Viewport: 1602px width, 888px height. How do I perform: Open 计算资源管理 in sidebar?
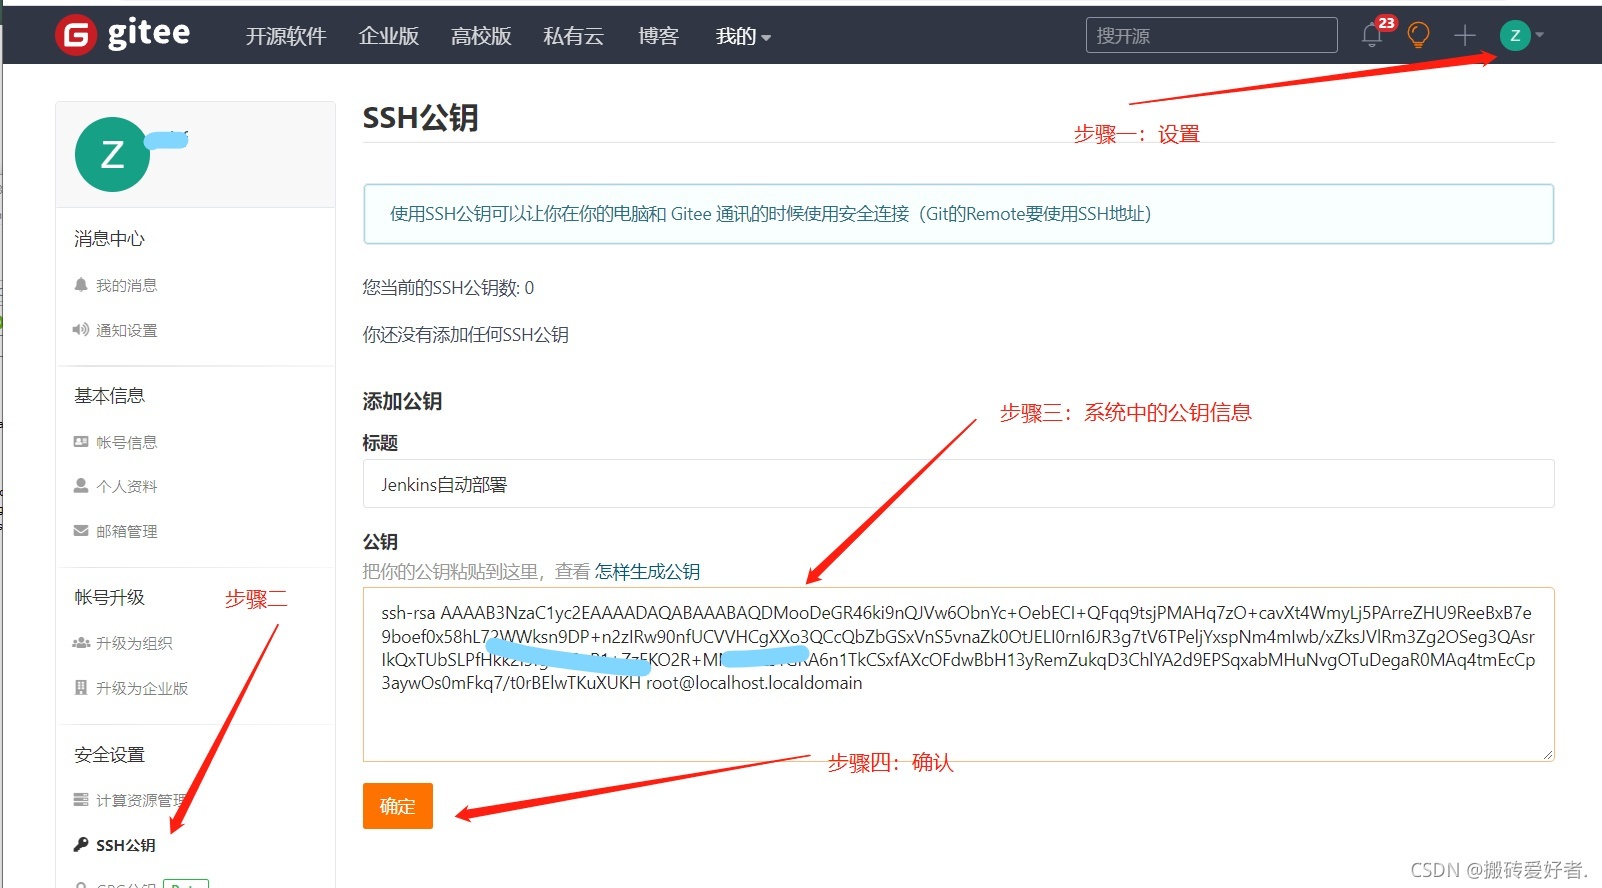[141, 800]
